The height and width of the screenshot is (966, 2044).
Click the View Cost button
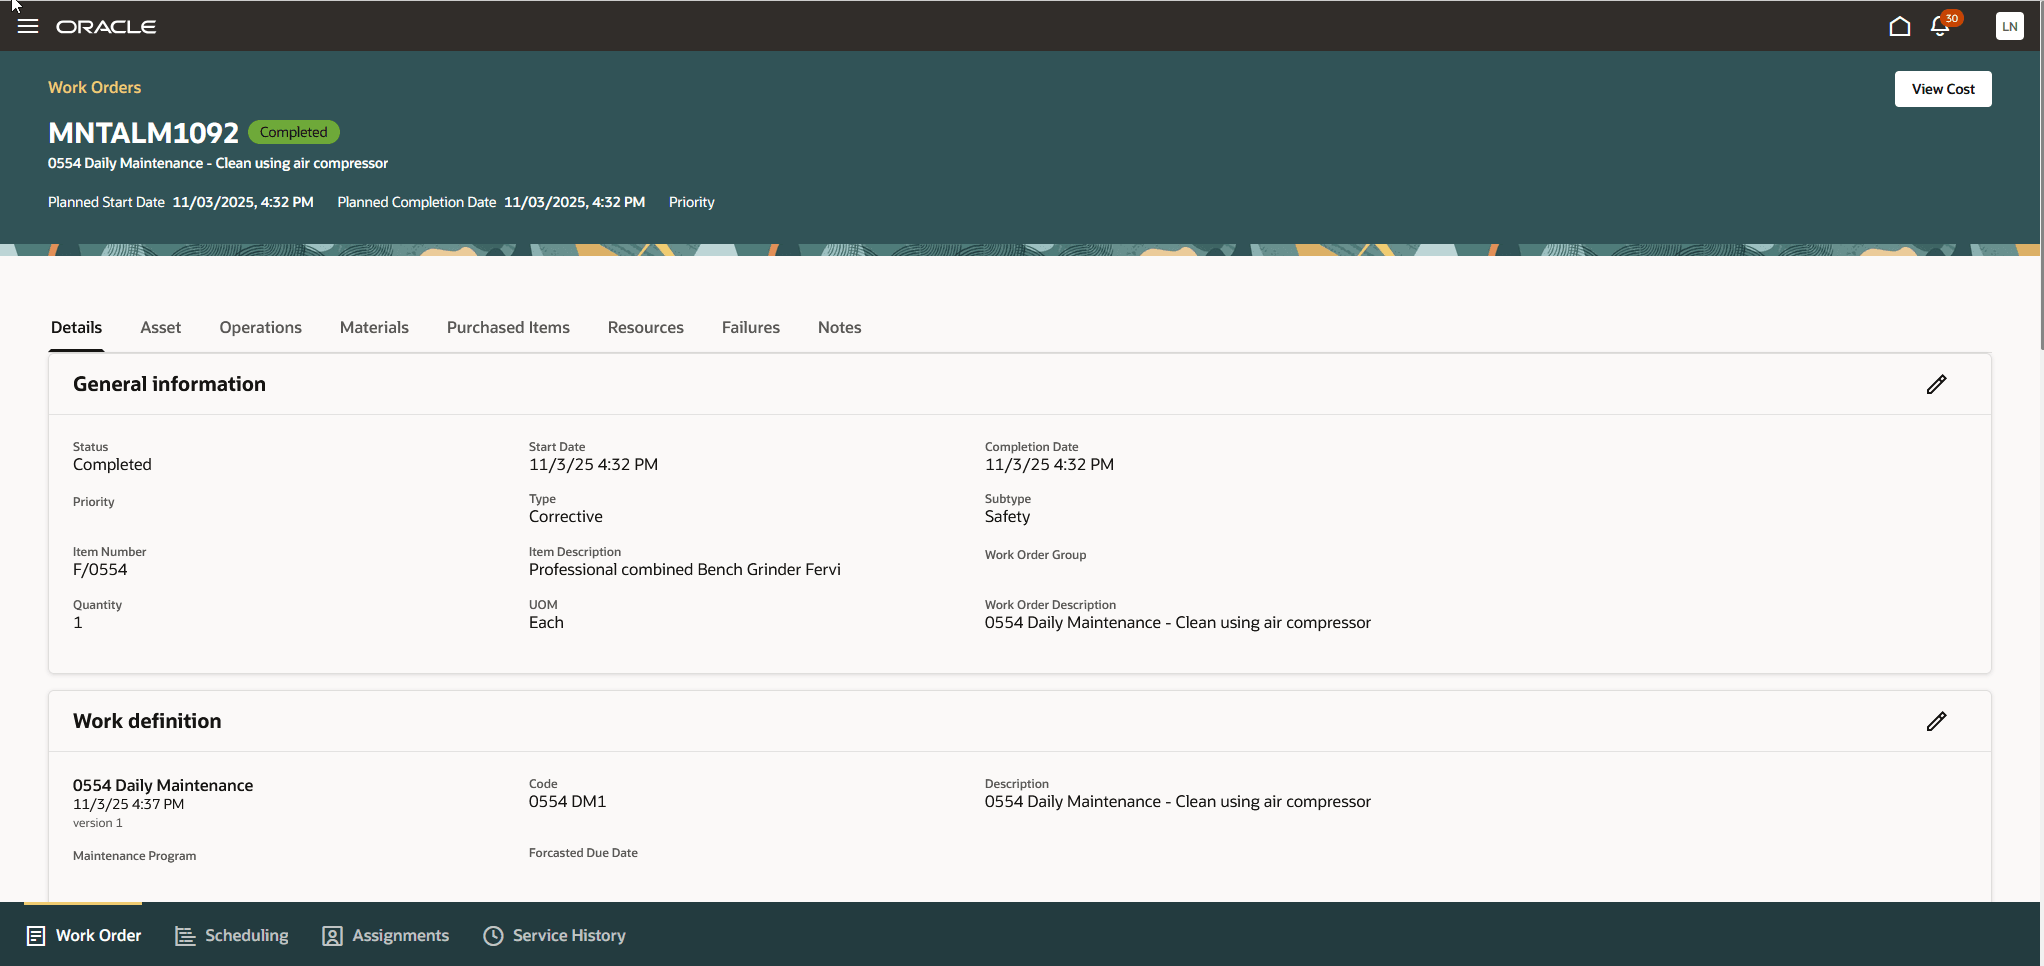[x=1942, y=88]
